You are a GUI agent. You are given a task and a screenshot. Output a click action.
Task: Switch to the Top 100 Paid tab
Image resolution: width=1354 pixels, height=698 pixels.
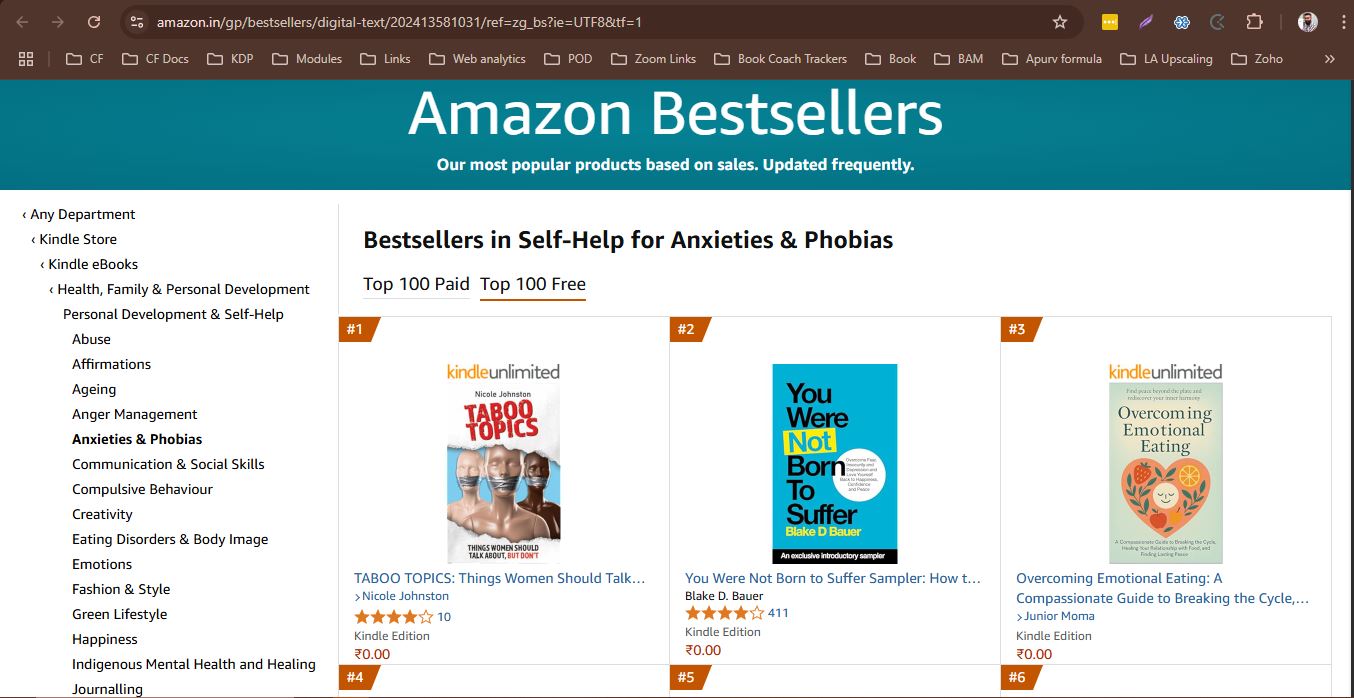[x=416, y=284]
